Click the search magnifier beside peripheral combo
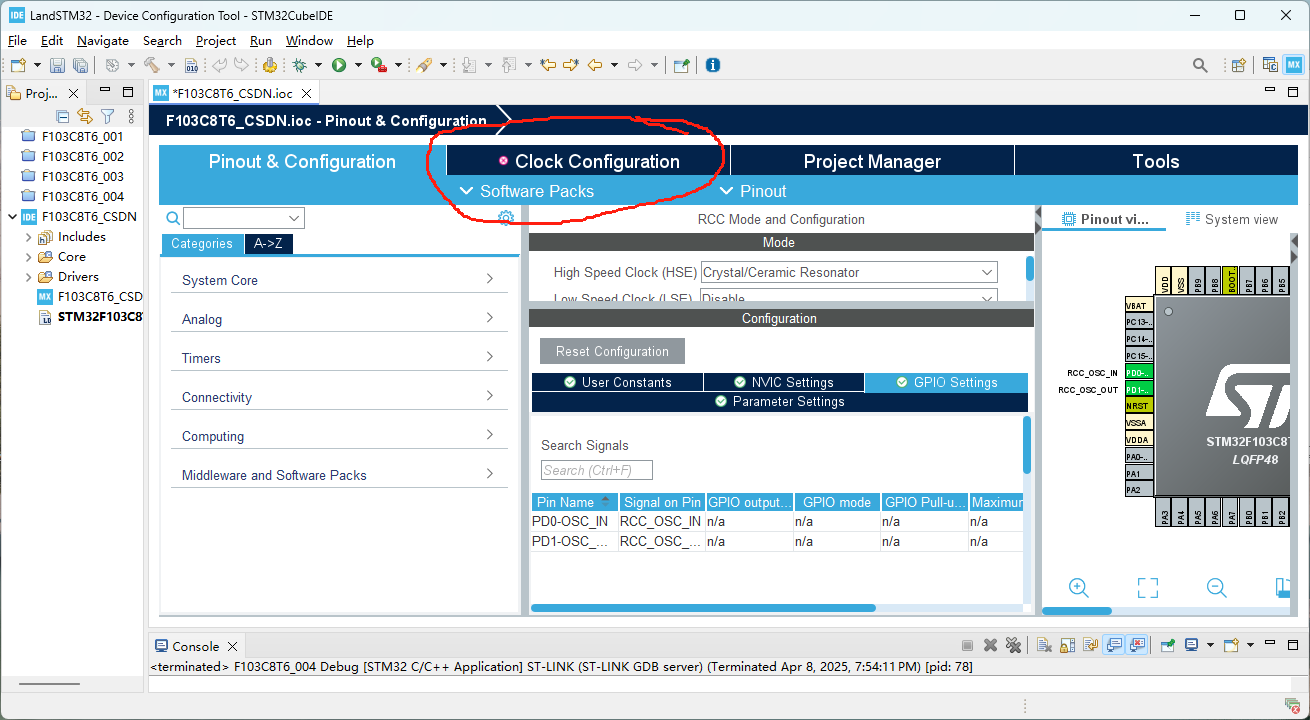Screen dimensions: 1310x720 tap(172, 218)
